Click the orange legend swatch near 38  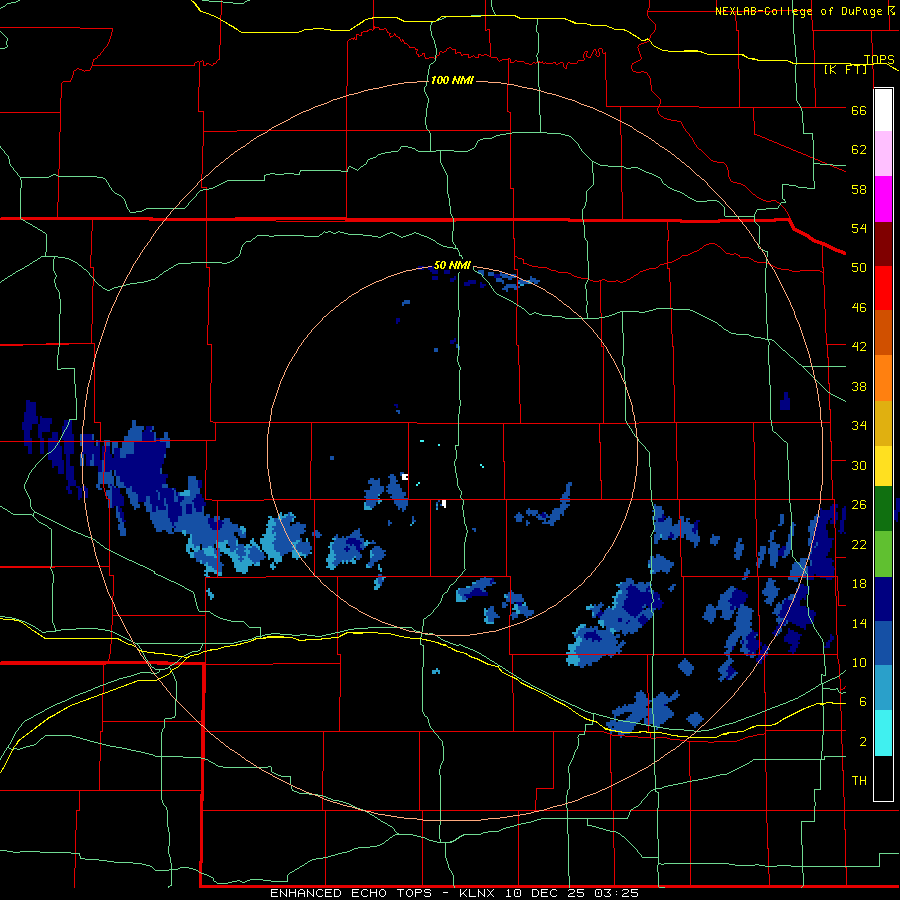pyautogui.click(x=883, y=378)
